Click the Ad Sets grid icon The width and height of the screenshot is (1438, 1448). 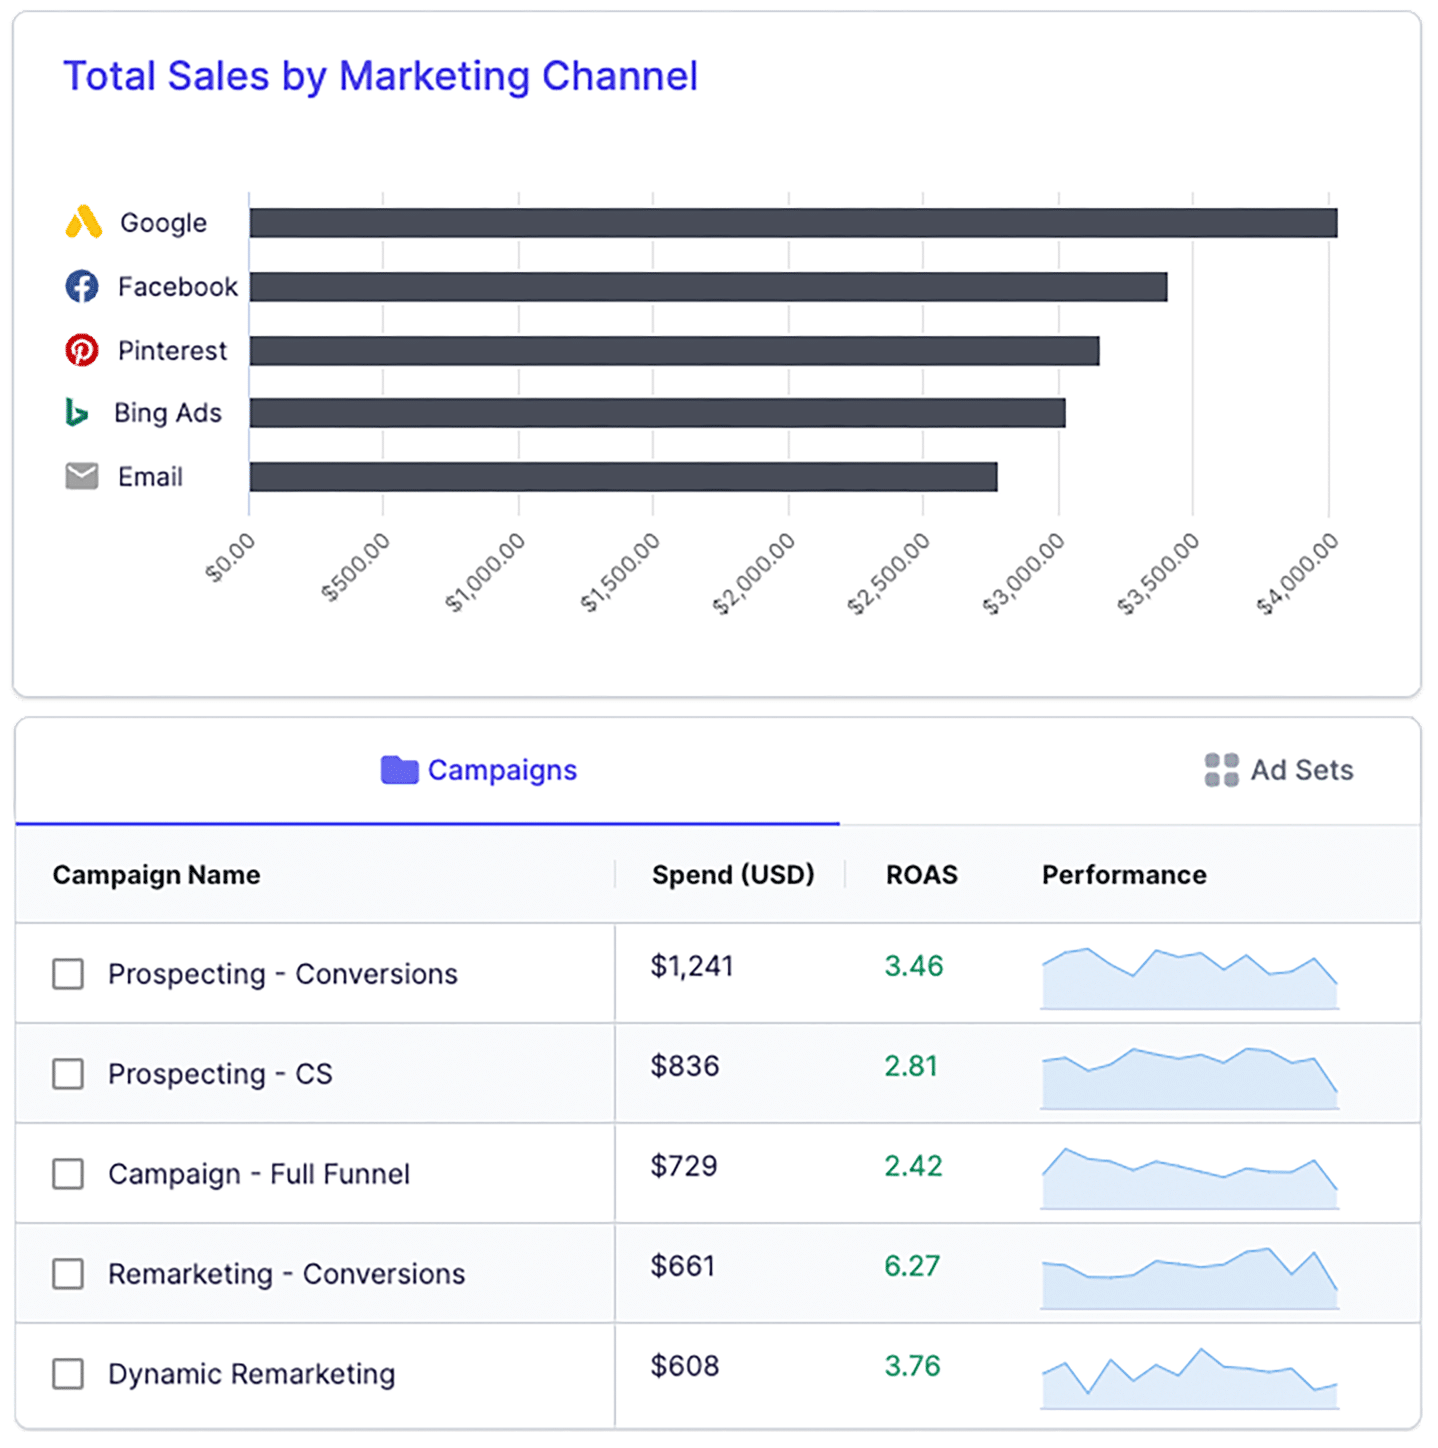point(1221,770)
